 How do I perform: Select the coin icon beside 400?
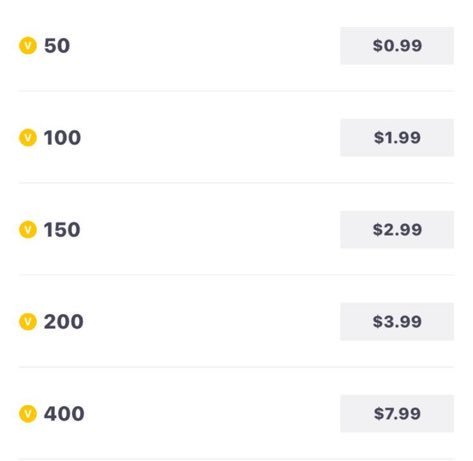(x=28, y=413)
